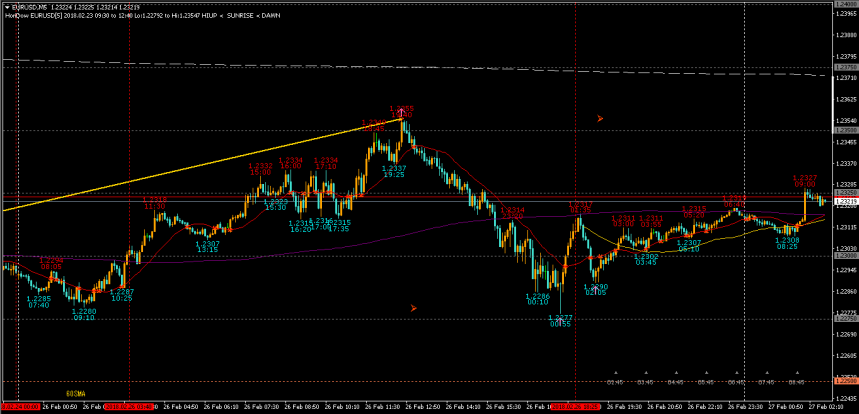Click the swing high label 1.2311 03:55
The image size is (859, 414).
pos(651,221)
